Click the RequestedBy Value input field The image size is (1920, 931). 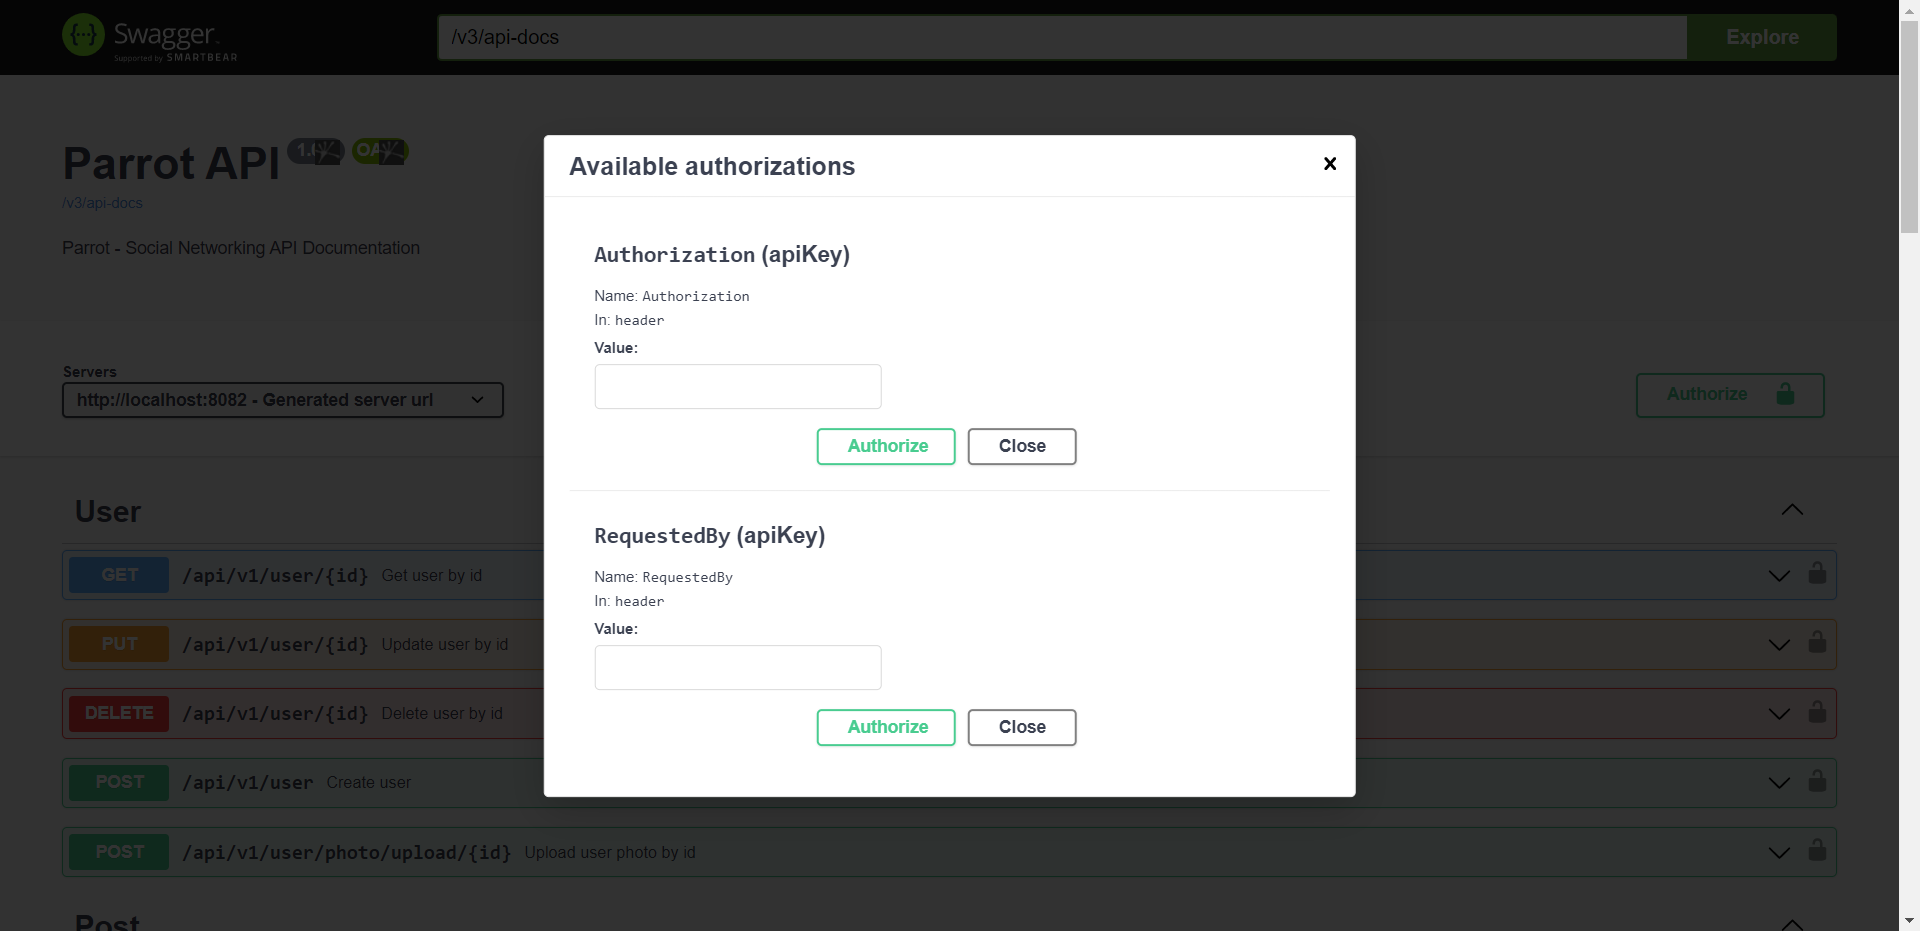pos(737,667)
